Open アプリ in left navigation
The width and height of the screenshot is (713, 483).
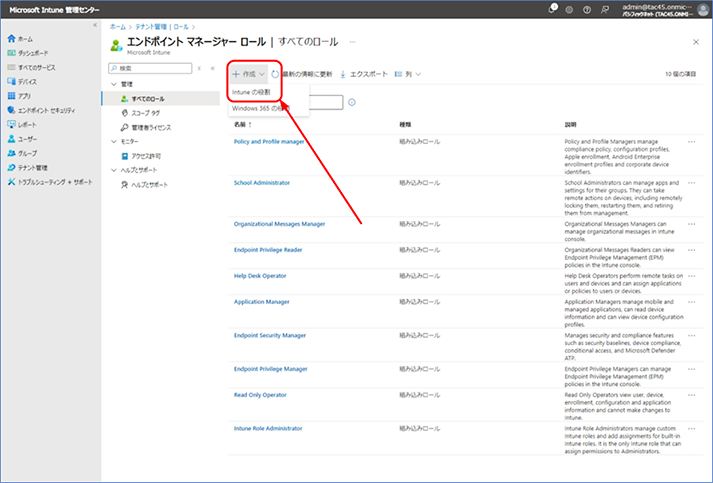coord(20,96)
